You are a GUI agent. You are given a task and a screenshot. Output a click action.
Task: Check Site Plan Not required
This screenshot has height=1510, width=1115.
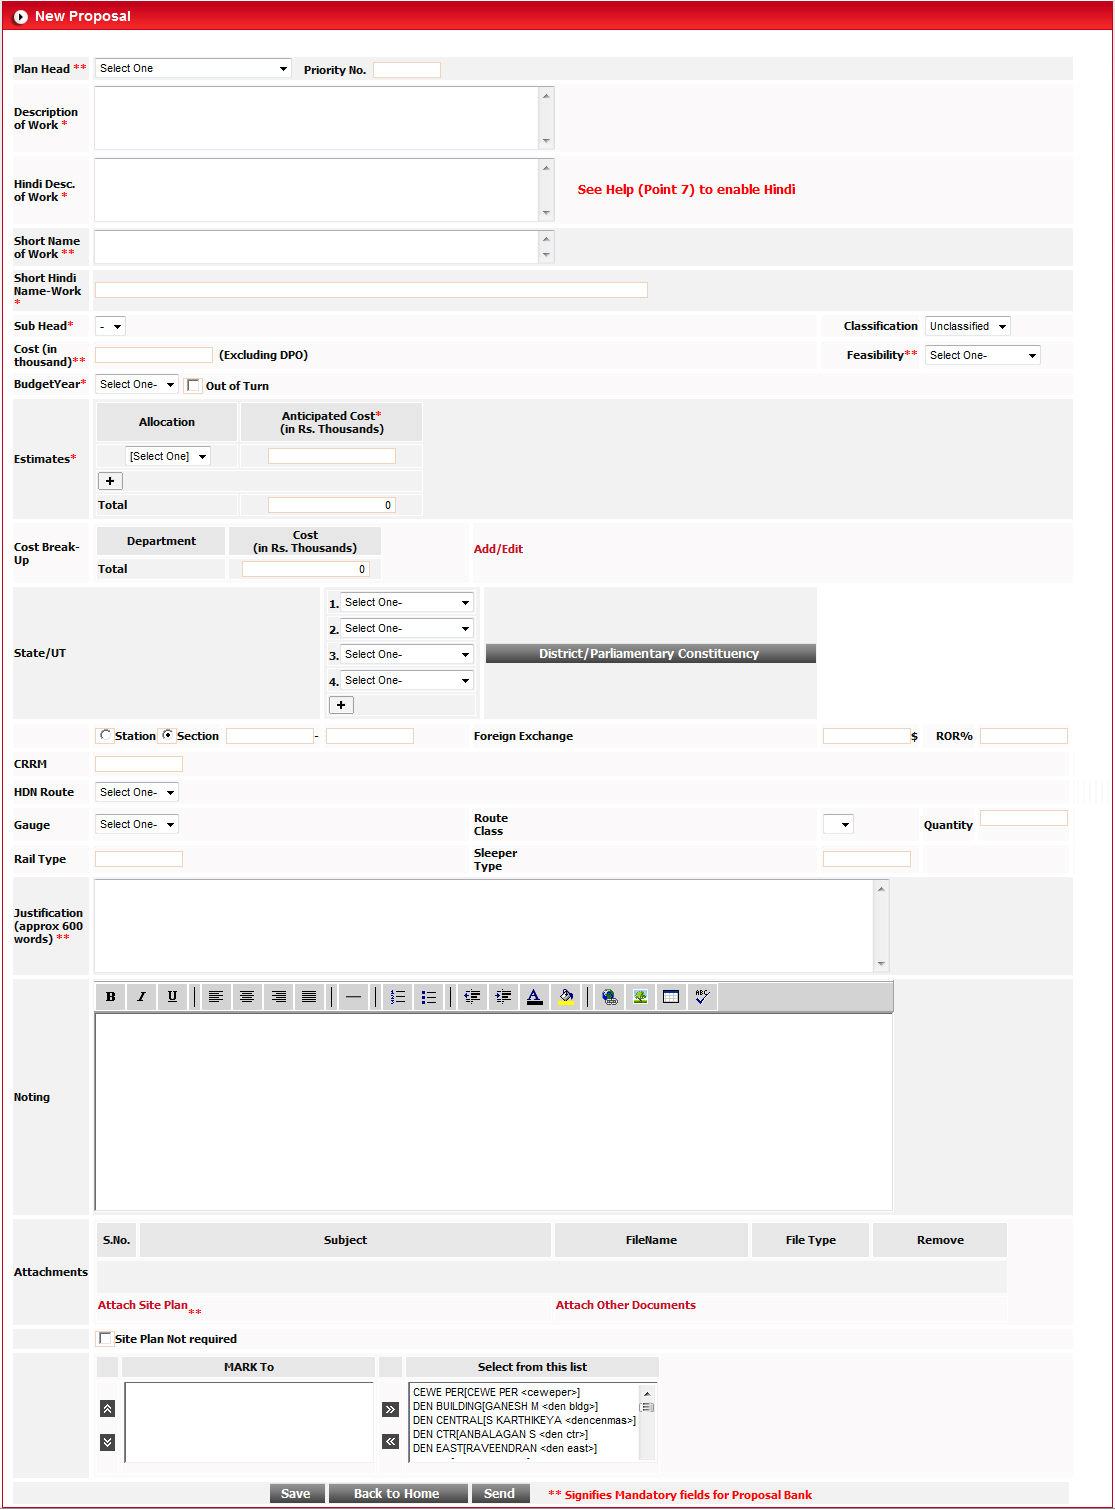point(105,1339)
